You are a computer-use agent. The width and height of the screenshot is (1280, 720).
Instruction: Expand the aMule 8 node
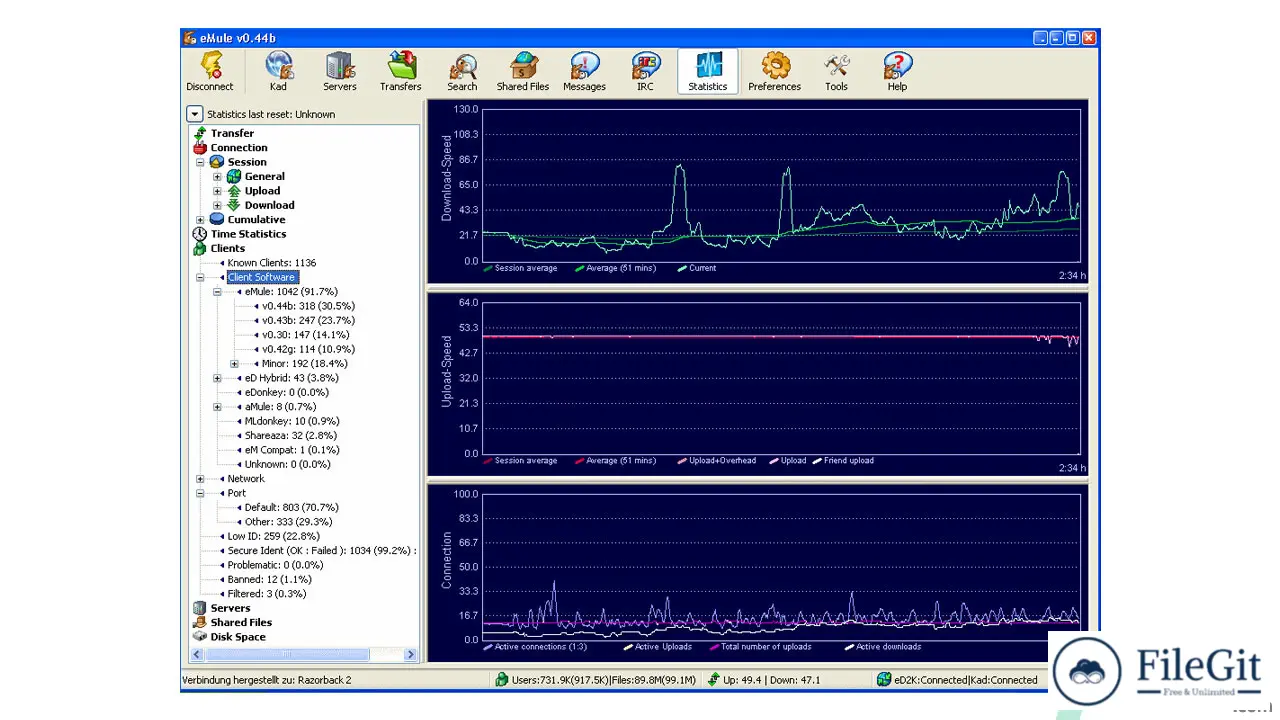pyautogui.click(x=217, y=407)
